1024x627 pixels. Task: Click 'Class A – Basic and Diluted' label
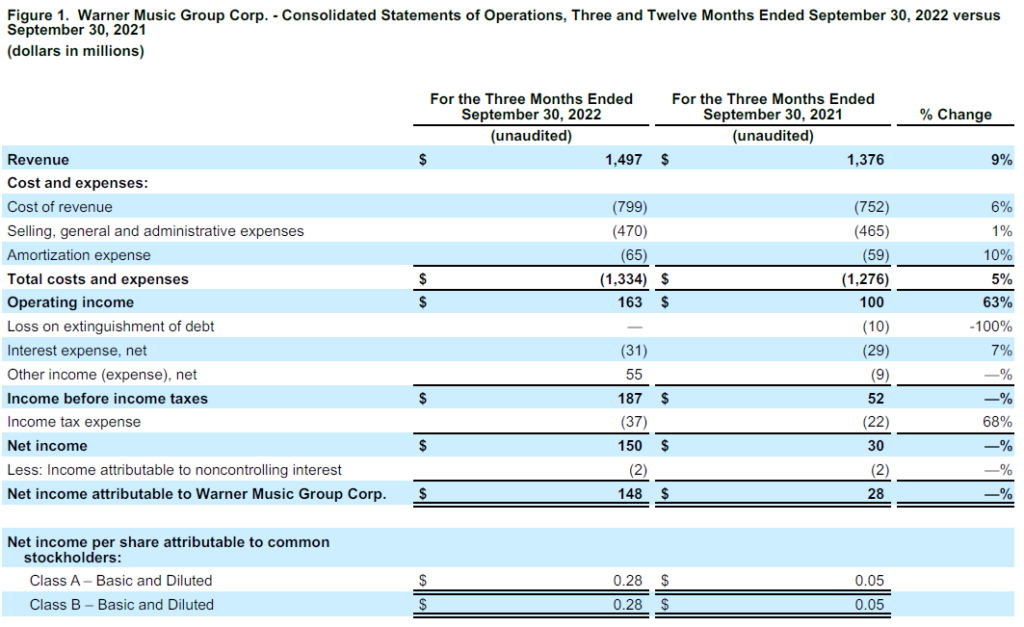(121, 581)
